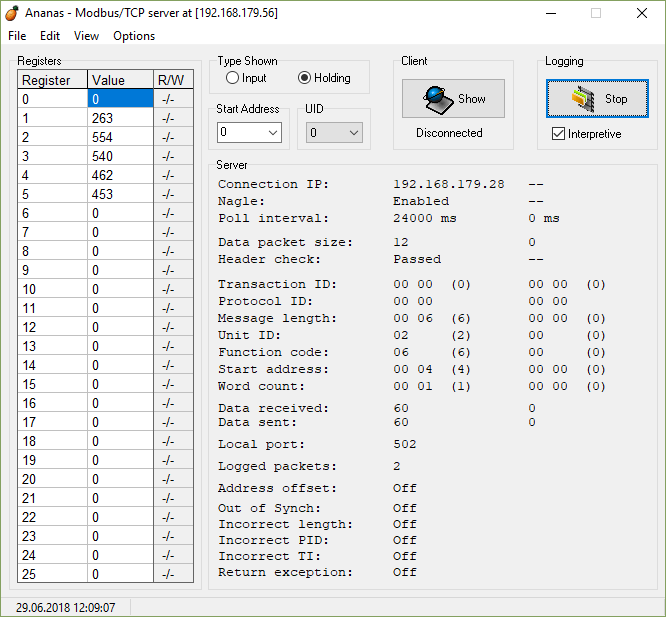Click the R/W cell of register 1
Image resolution: width=666 pixels, height=617 pixels.
coord(173,118)
